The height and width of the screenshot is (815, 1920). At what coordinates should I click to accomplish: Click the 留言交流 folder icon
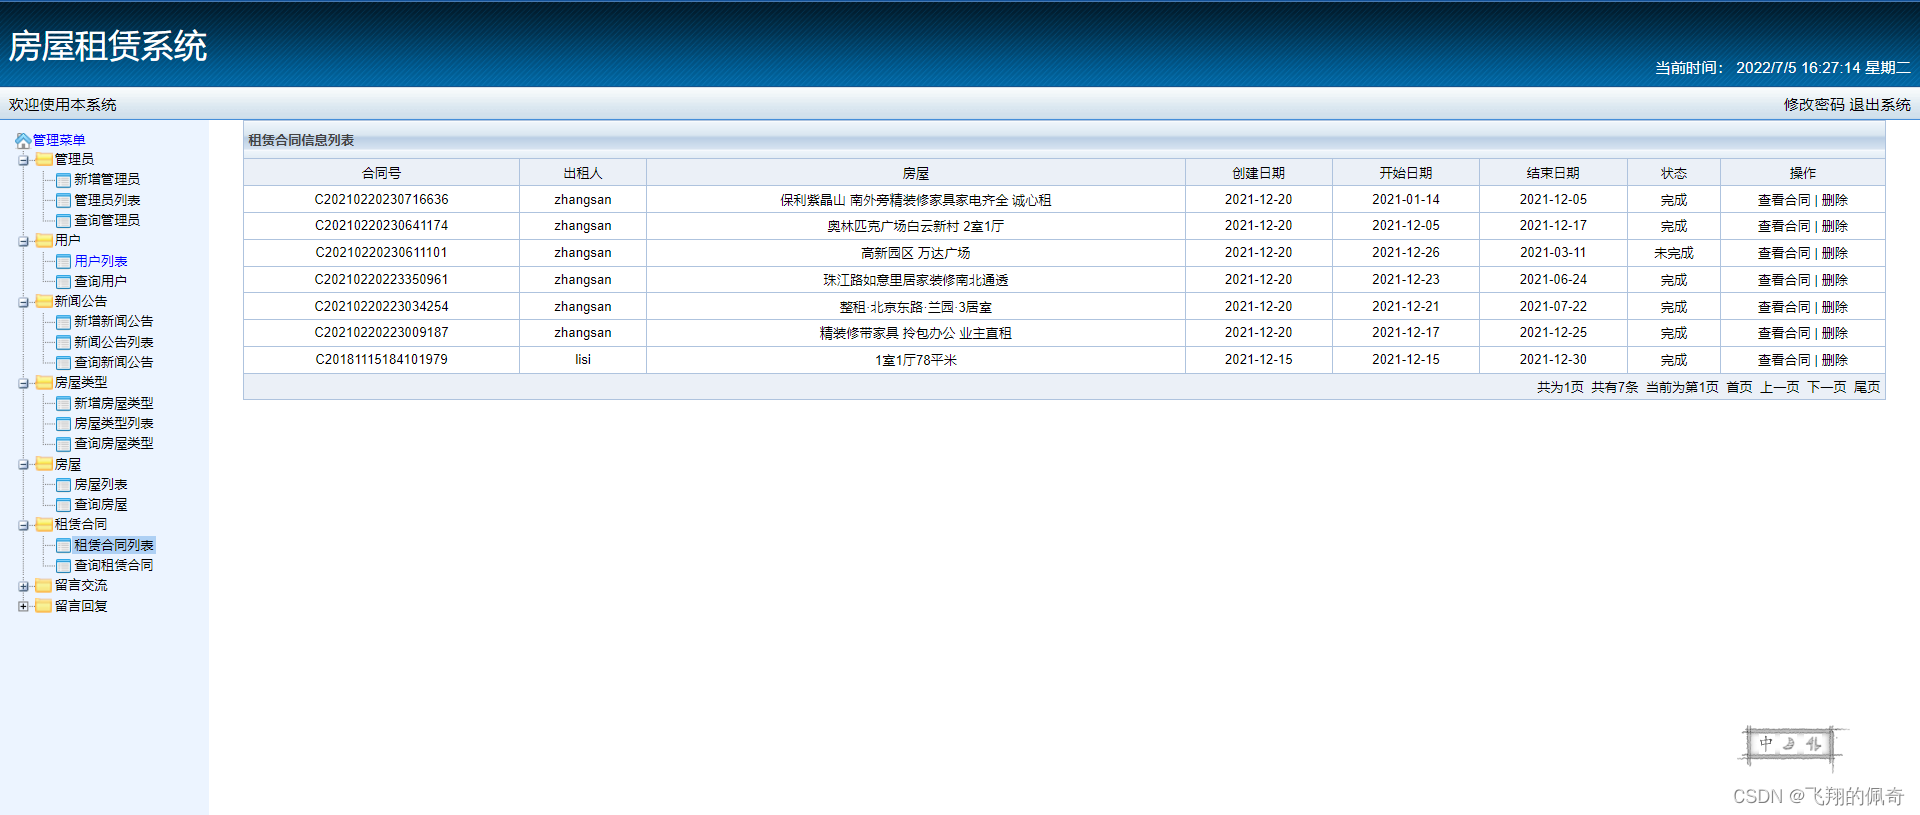(x=44, y=586)
